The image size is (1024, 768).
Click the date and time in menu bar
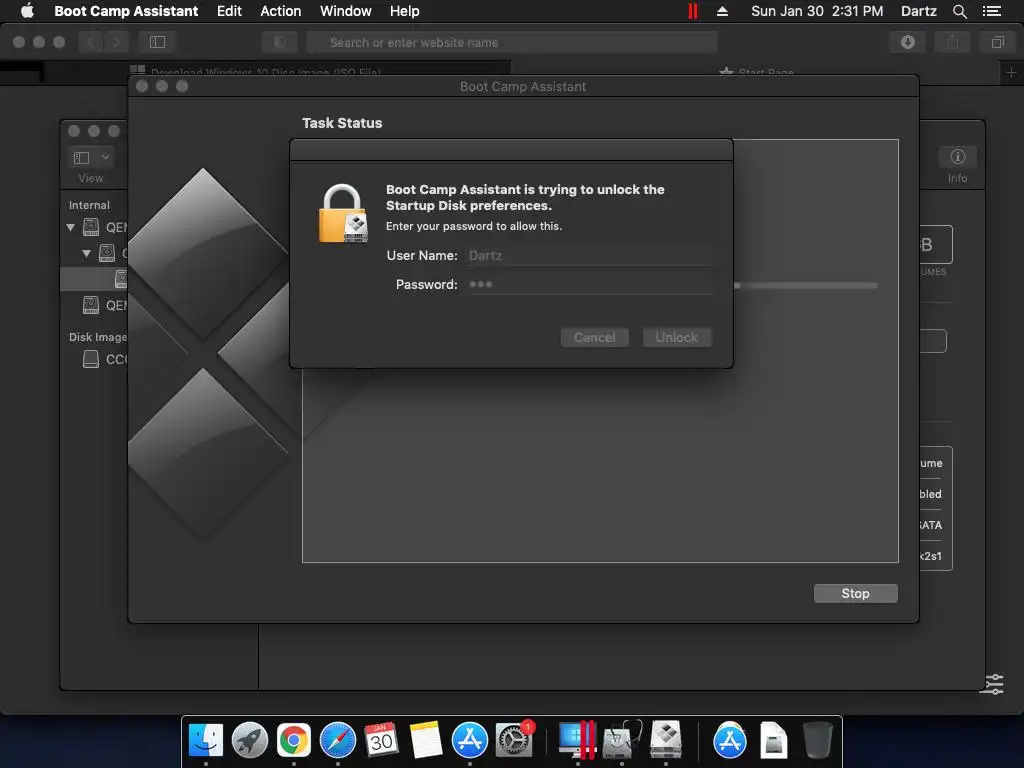coord(817,11)
